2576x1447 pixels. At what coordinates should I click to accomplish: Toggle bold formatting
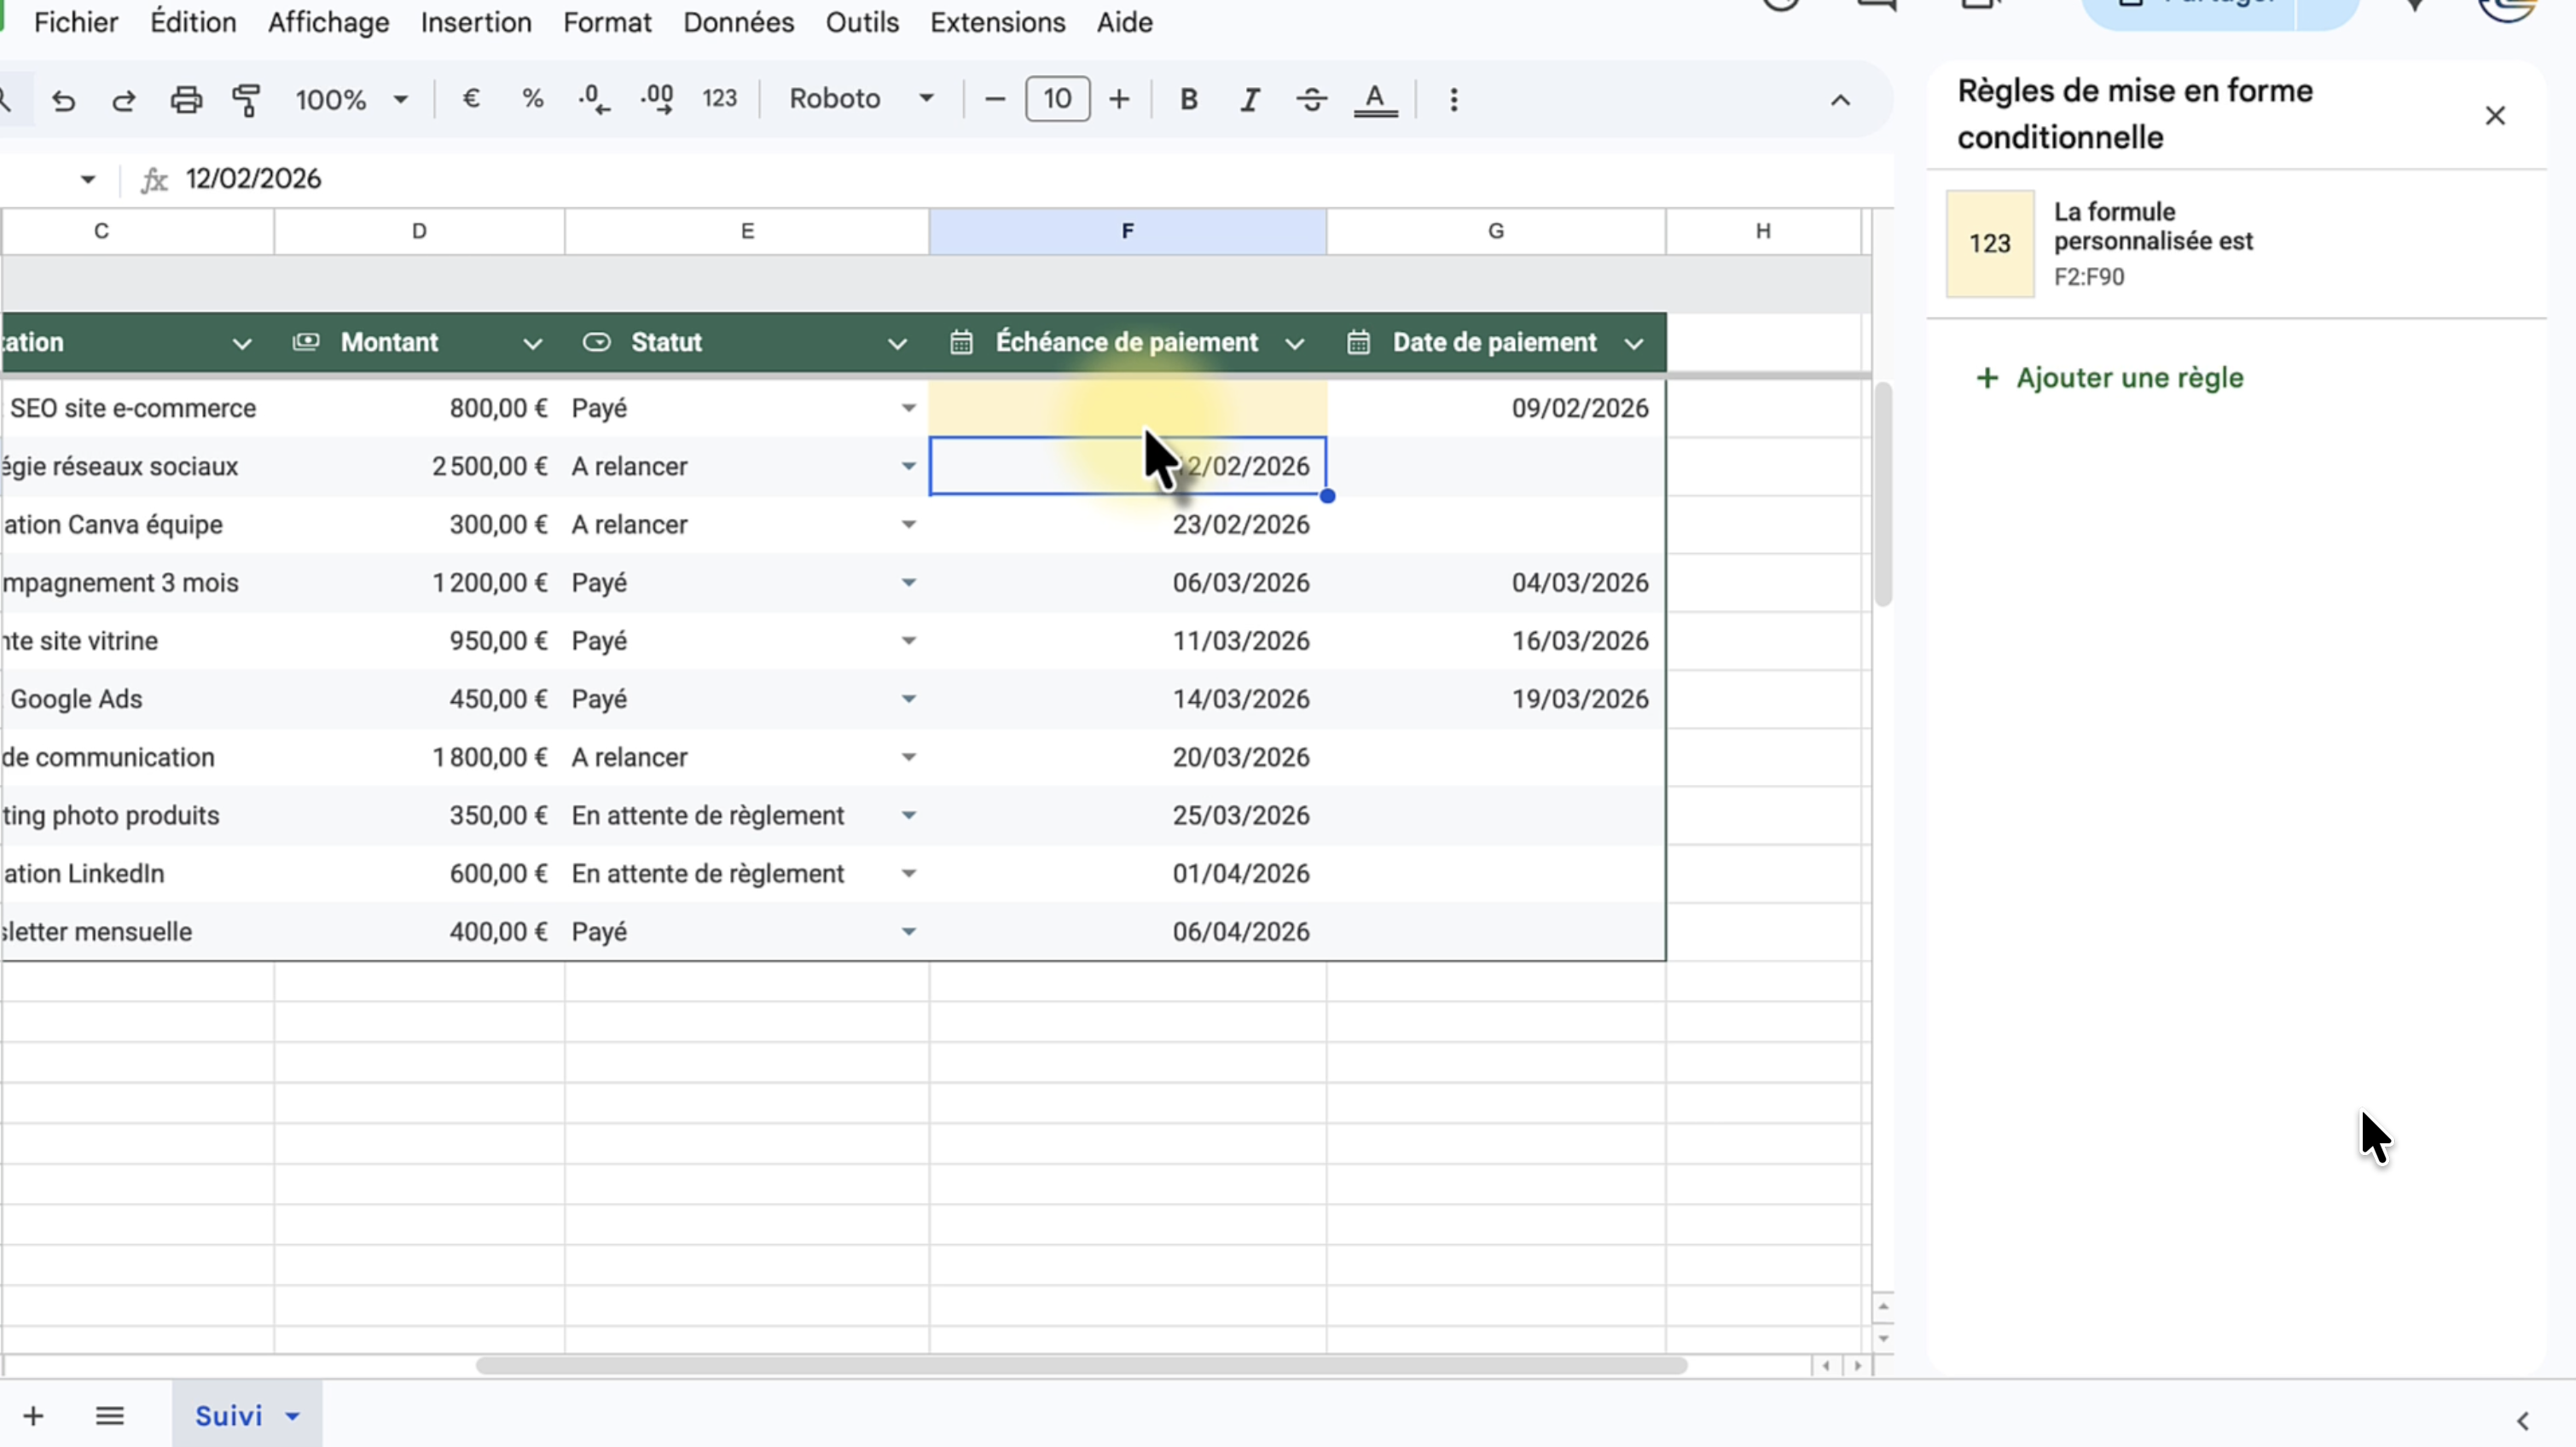1188,99
